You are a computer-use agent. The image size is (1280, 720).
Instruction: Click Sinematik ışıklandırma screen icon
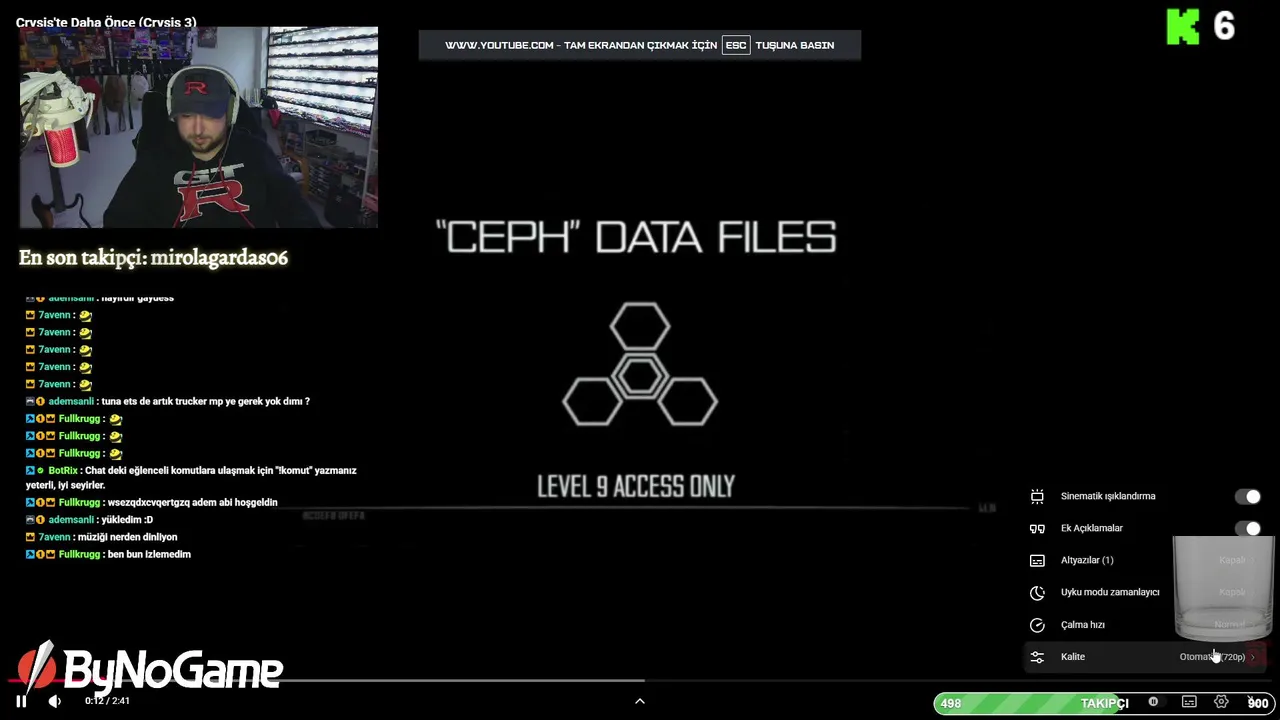tap(1037, 496)
